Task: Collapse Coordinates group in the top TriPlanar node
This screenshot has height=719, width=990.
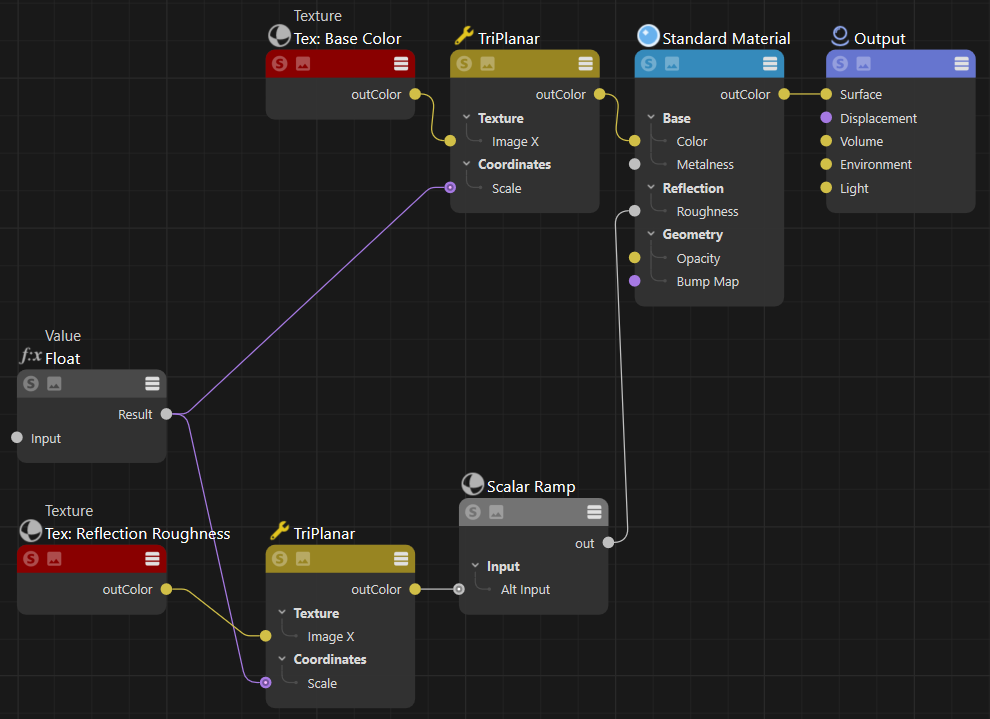Action: (x=466, y=164)
